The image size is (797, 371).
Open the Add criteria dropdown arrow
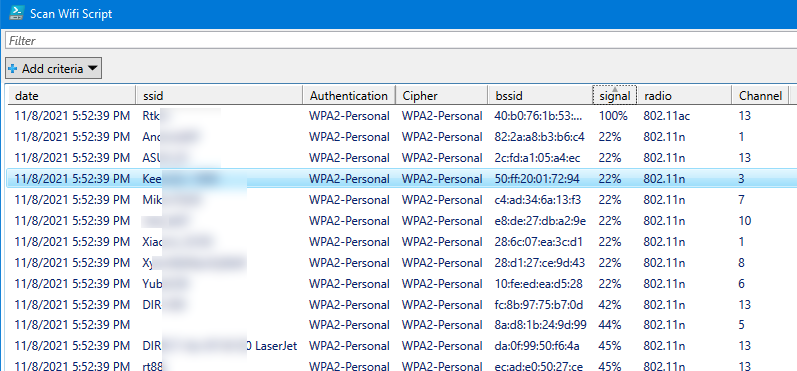[93, 69]
